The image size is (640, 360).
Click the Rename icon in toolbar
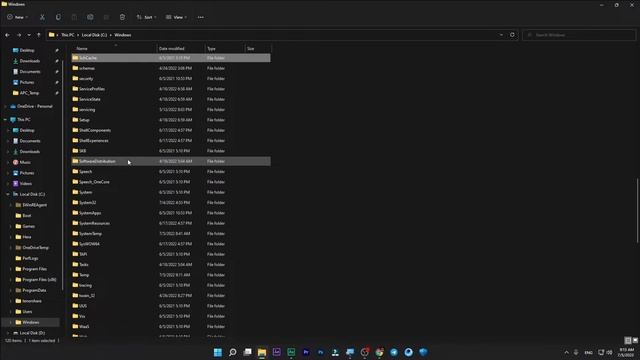(x=90, y=17)
